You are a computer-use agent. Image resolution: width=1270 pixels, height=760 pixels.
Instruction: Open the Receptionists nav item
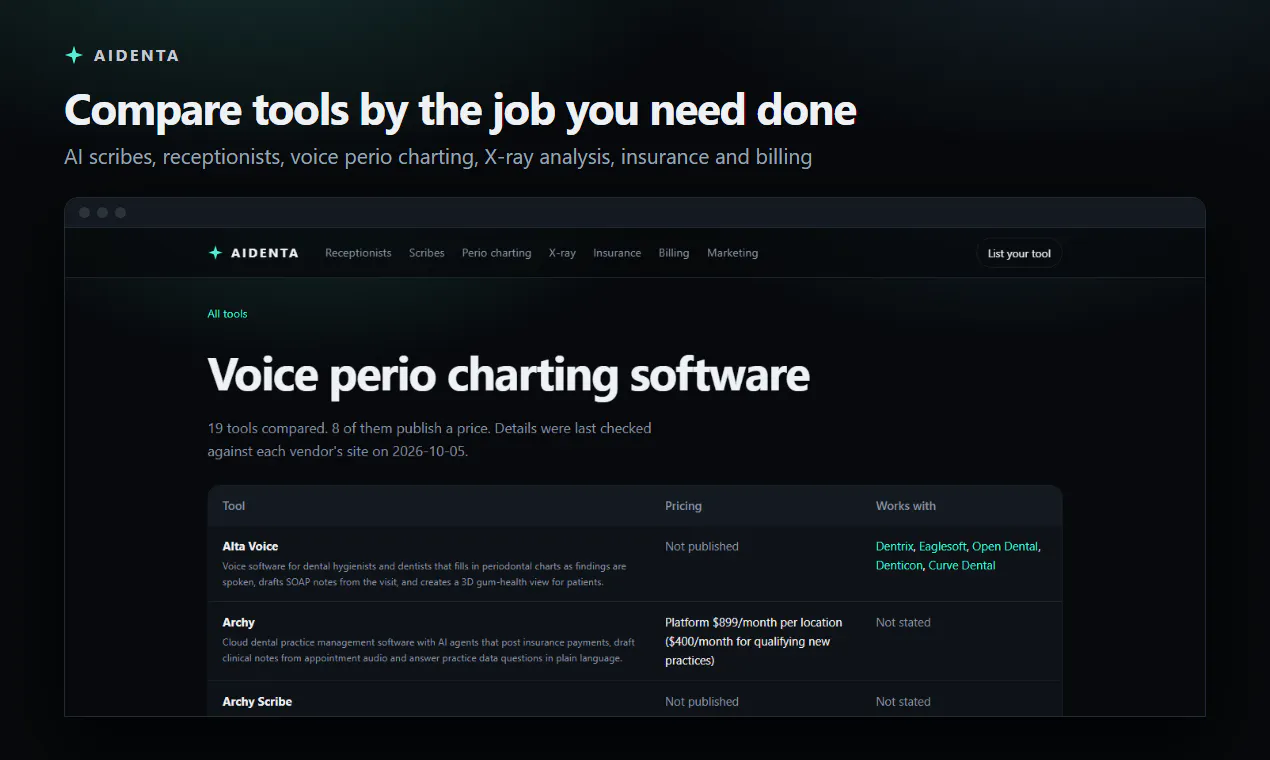[358, 253]
